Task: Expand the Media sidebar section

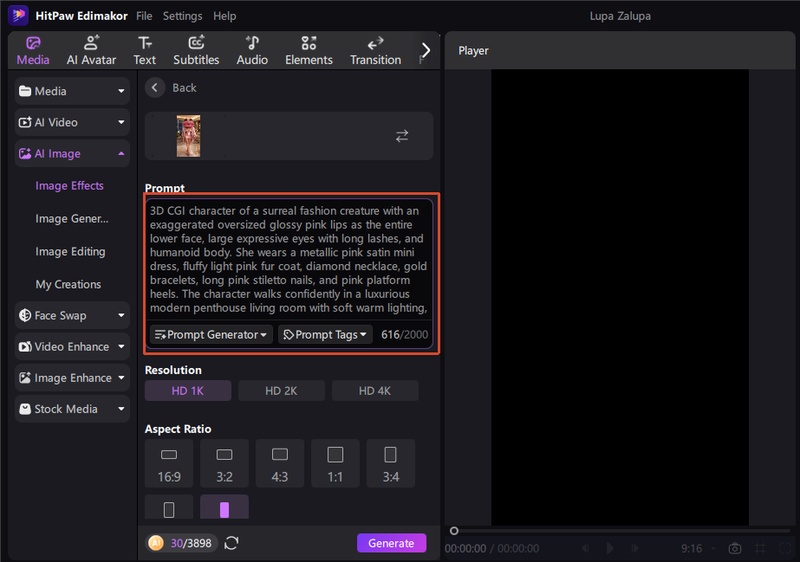Action: click(x=72, y=91)
